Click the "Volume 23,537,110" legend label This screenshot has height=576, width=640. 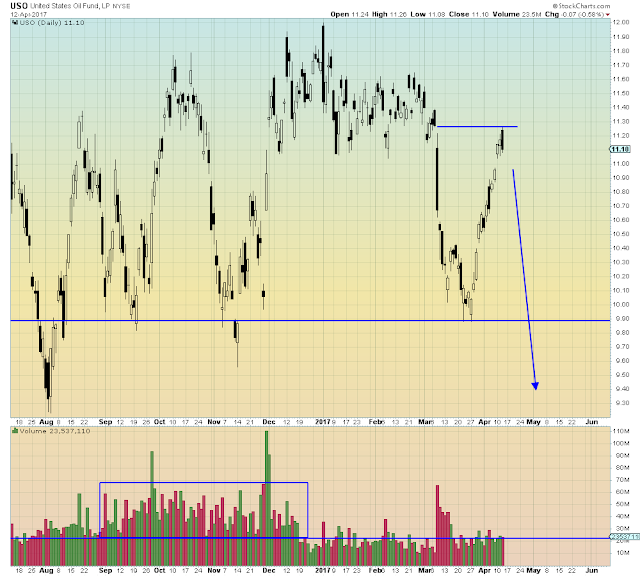(x=55, y=431)
